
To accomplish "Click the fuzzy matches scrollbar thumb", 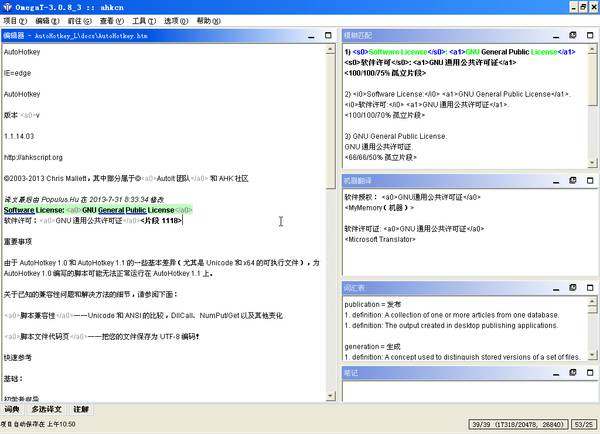I will coord(592,79).
